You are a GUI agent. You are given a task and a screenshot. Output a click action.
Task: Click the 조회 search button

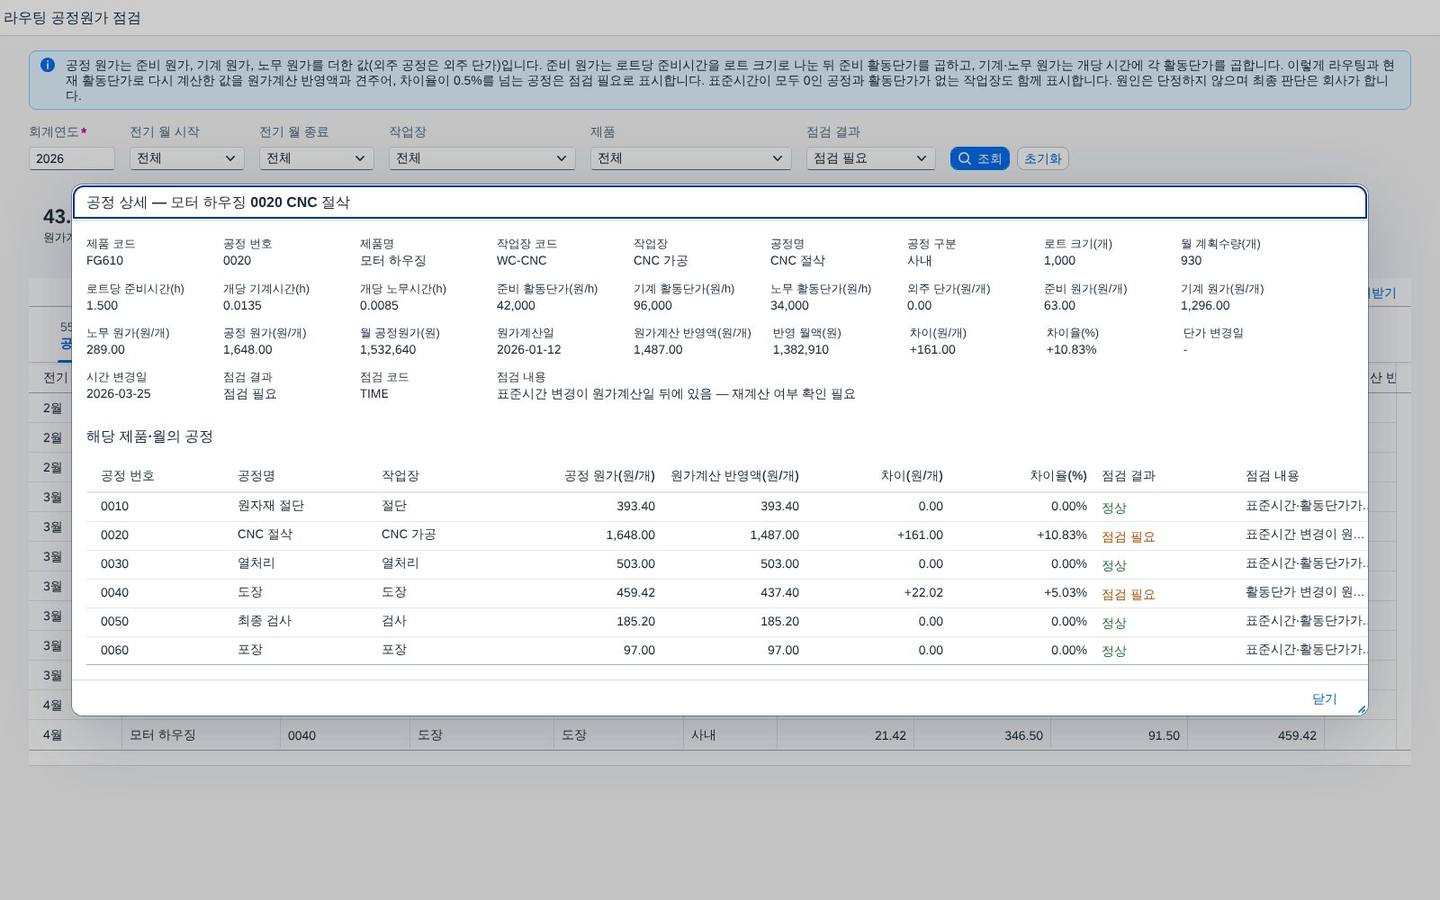(x=980, y=158)
